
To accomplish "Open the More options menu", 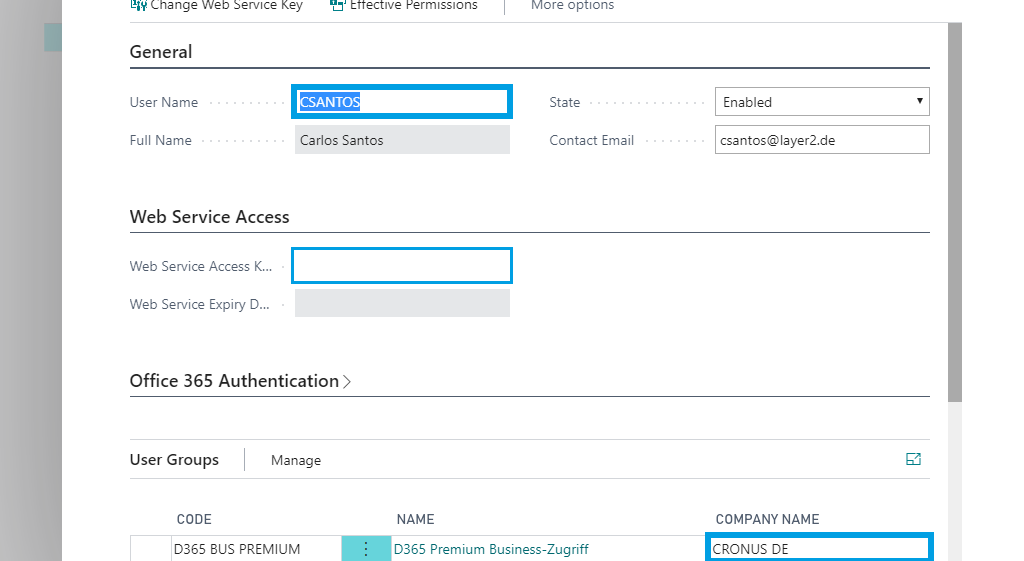I will pyautogui.click(x=572, y=6).
